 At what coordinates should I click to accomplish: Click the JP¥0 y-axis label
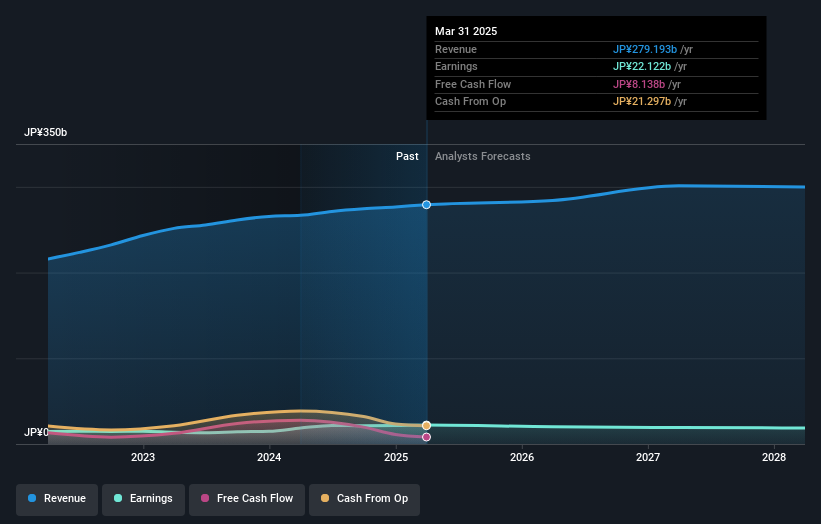(x=36, y=432)
